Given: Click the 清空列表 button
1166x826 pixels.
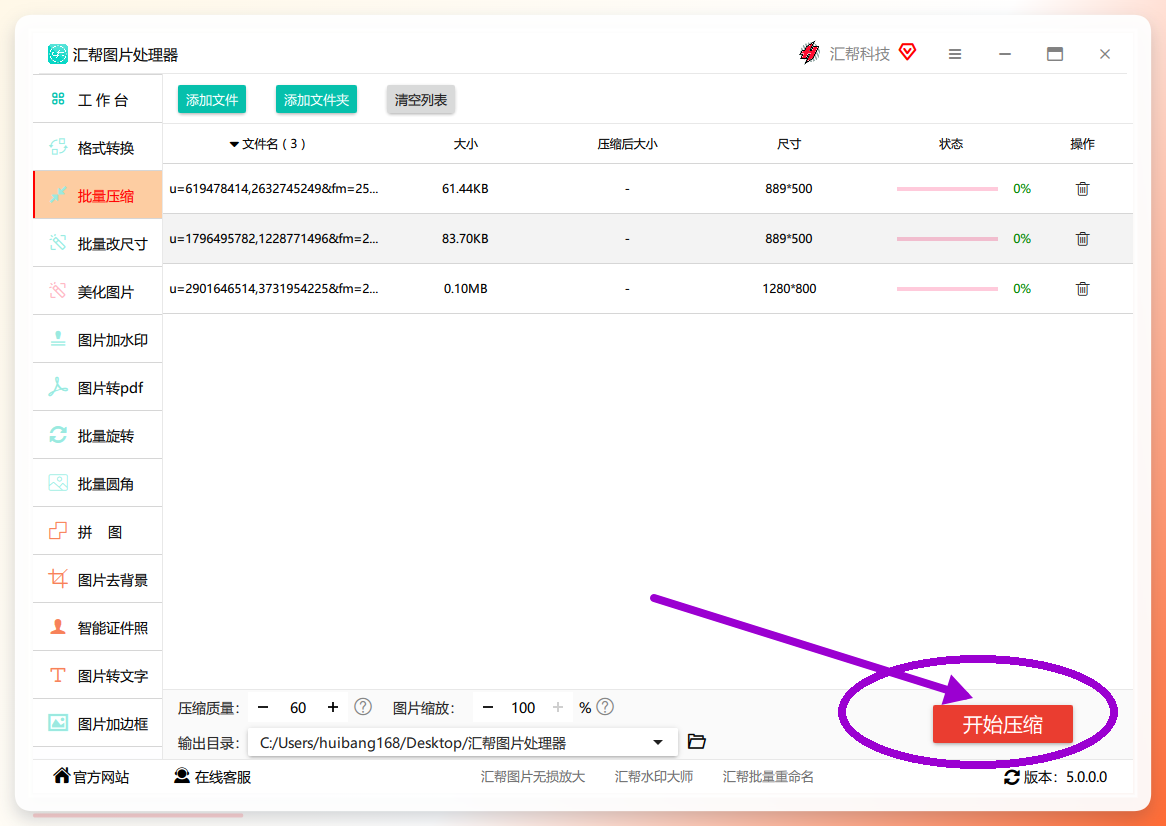Looking at the screenshot, I should pos(421,100).
